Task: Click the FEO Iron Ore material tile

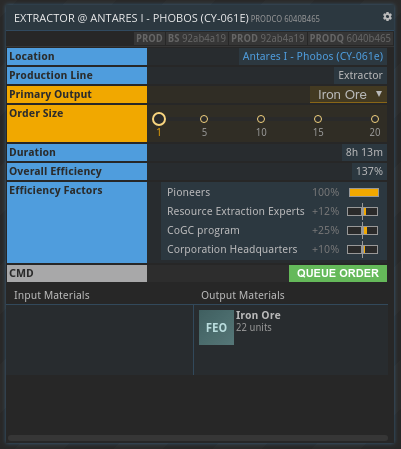Action: click(216, 327)
